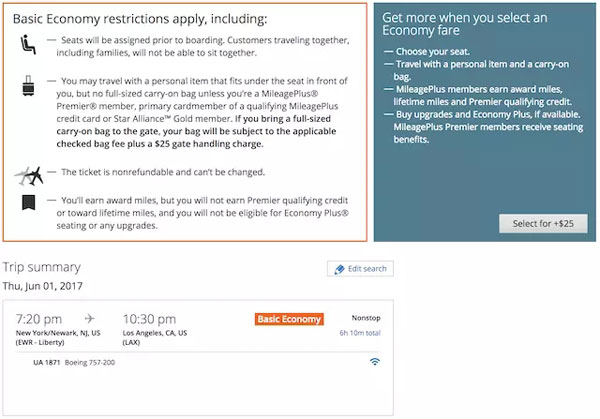This screenshot has height=419, width=600.
Task: Click the pencil icon beside Edit search
Action: pos(338,269)
